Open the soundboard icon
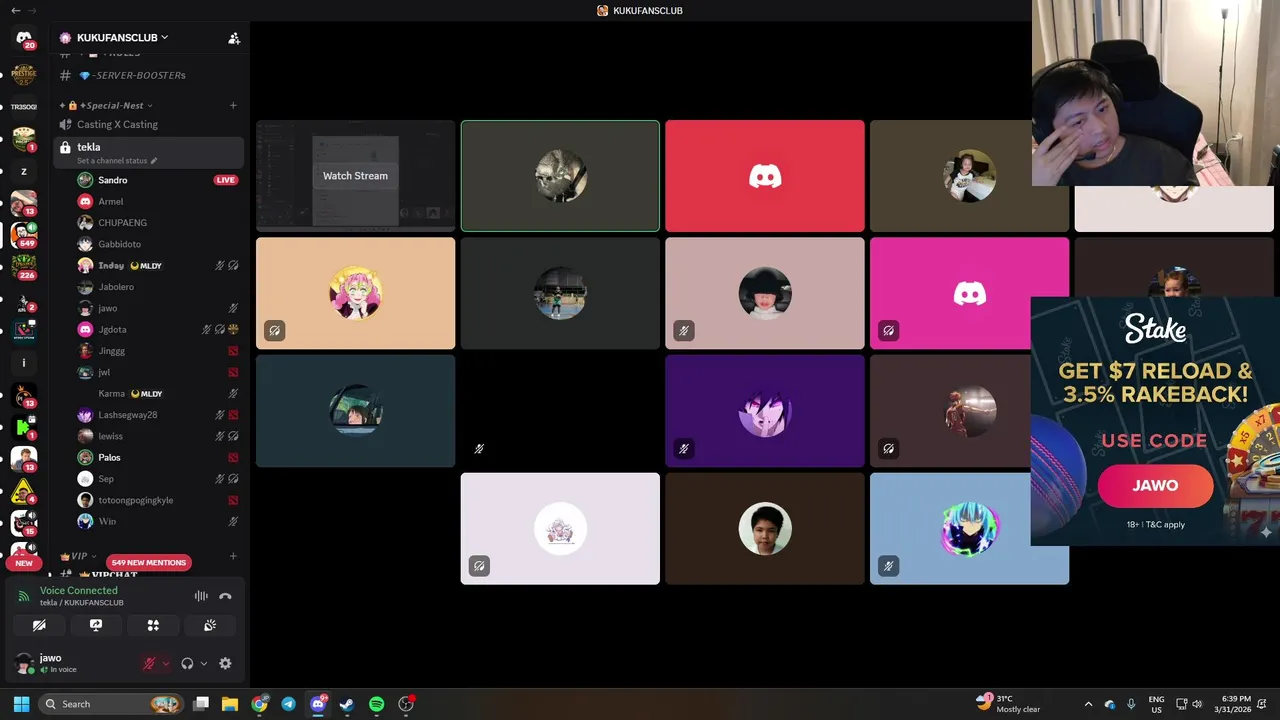 click(x=210, y=625)
